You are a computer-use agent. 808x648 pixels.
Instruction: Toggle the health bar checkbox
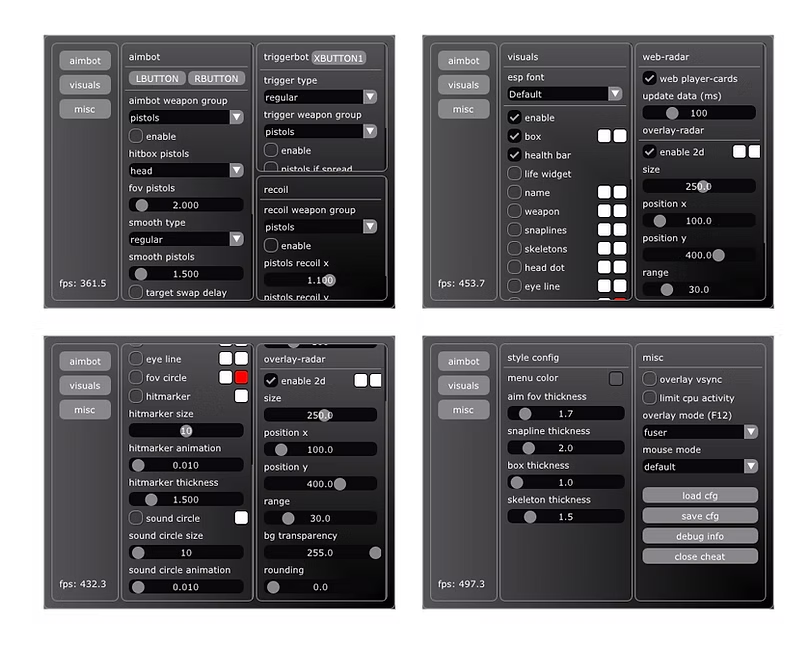click(515, 155)
